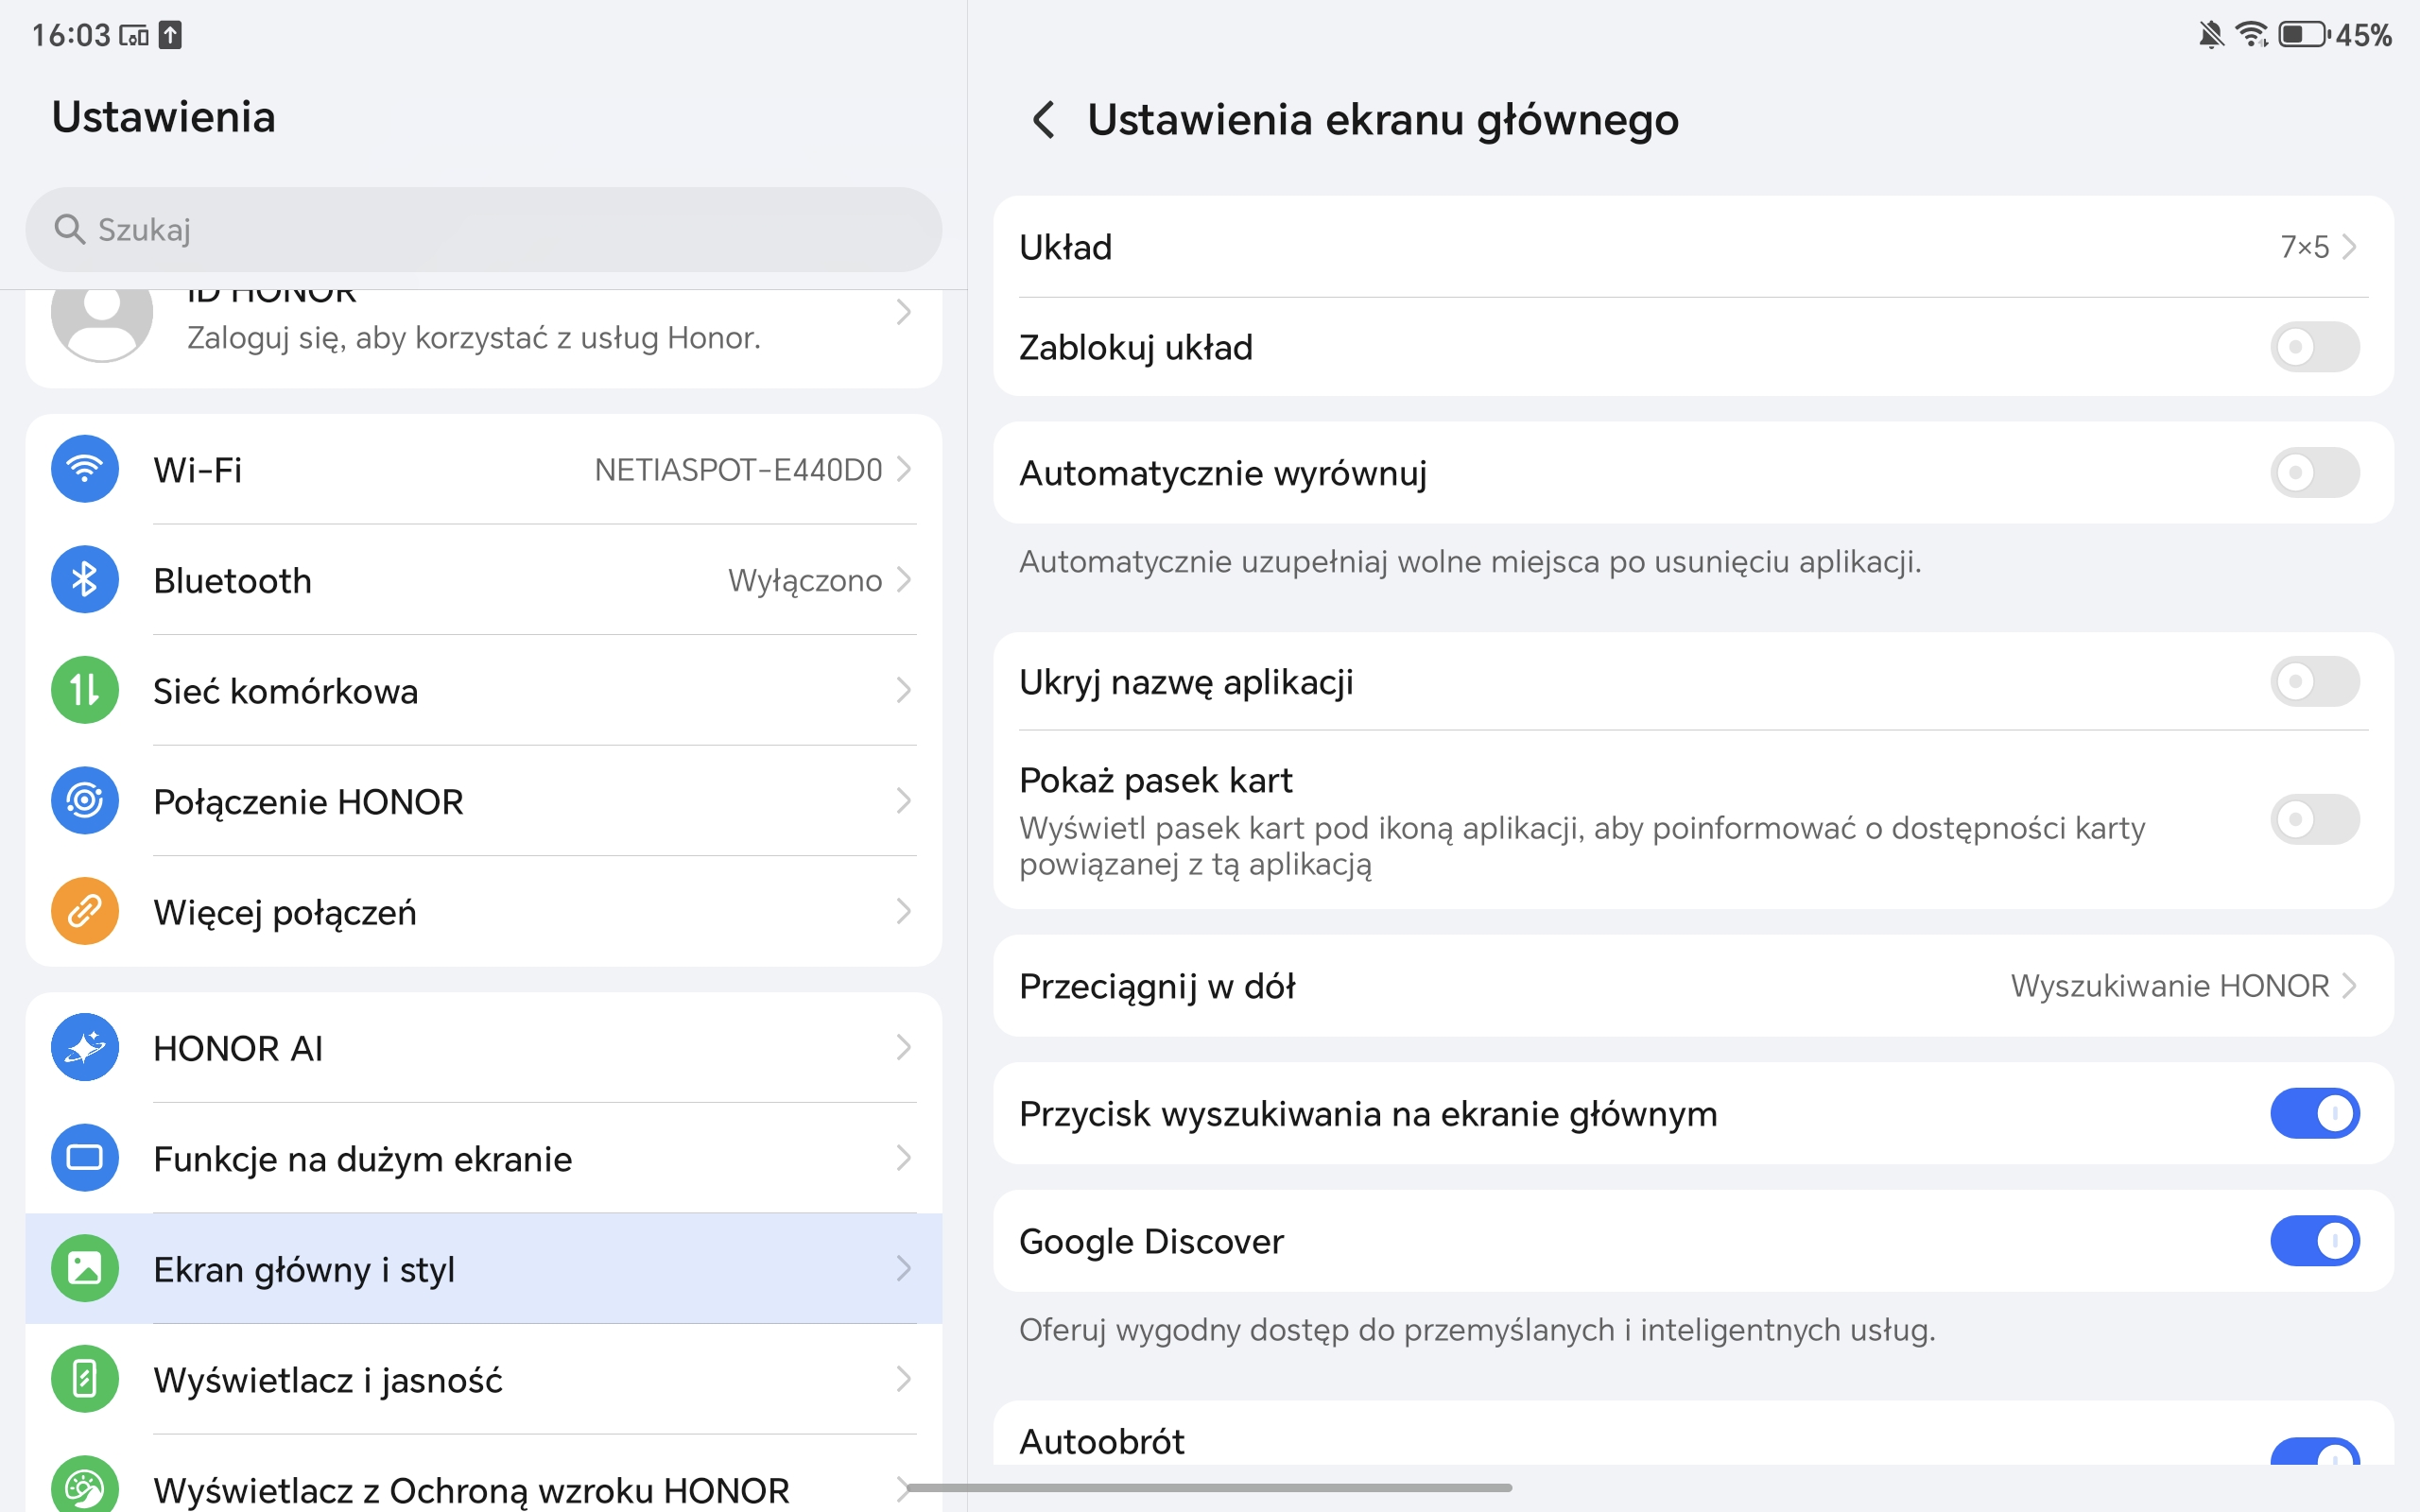
Task: Expand Przeciągnij w dół Wyszukiwanie HONOR option
Action: (2183, 986)
